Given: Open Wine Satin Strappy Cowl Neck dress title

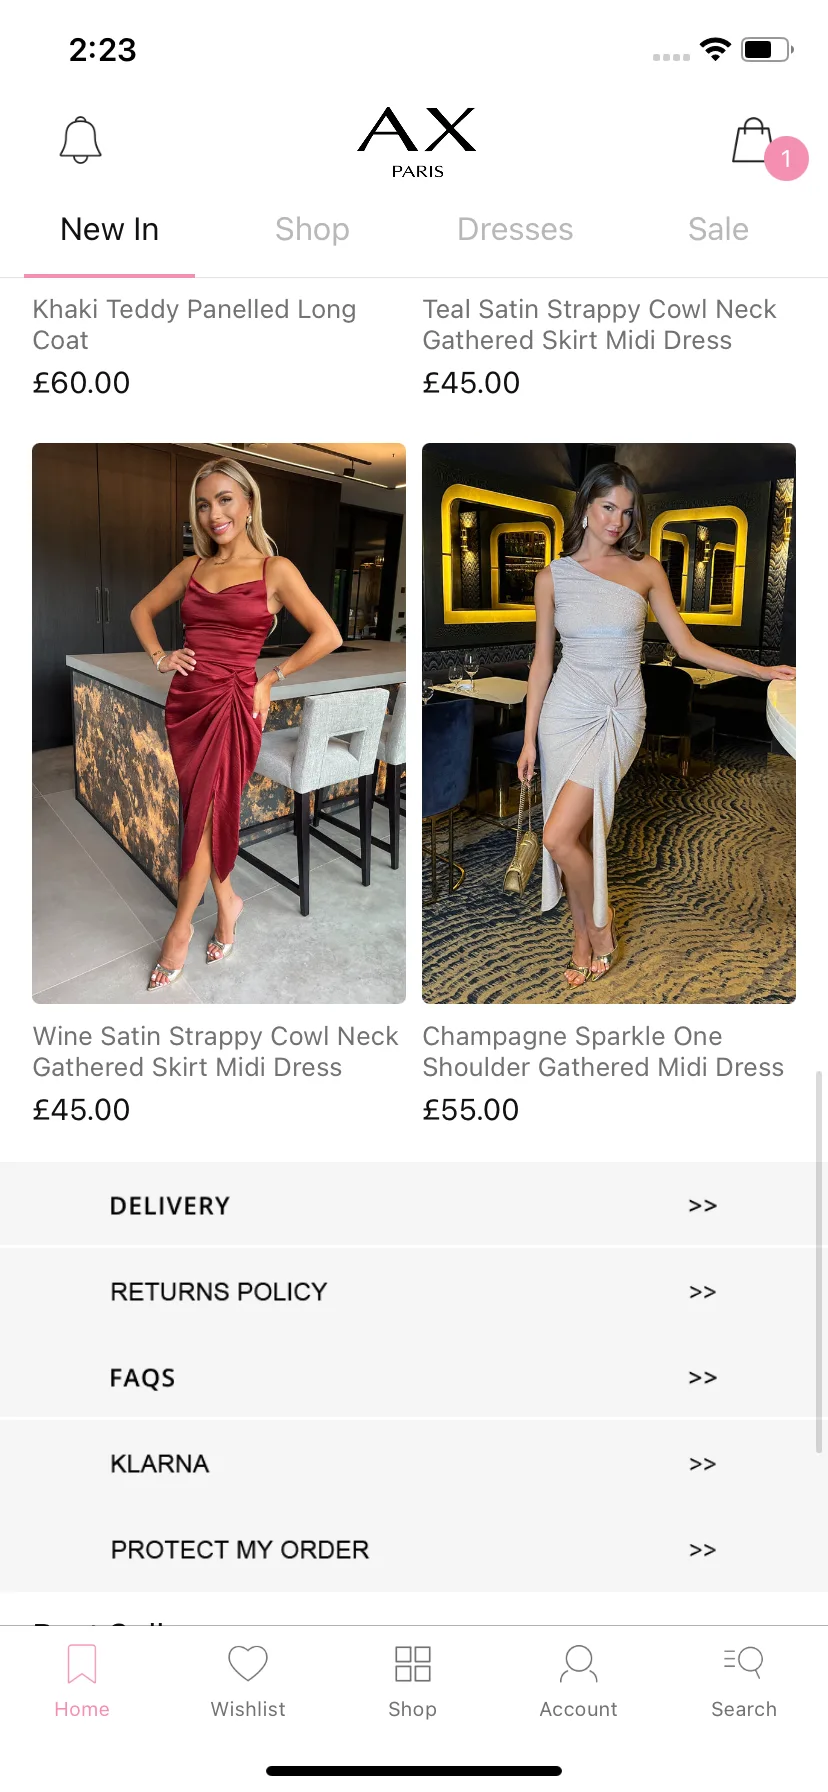Looking at the screenshot, I should pyautogui.click(x=215, y=1051).
